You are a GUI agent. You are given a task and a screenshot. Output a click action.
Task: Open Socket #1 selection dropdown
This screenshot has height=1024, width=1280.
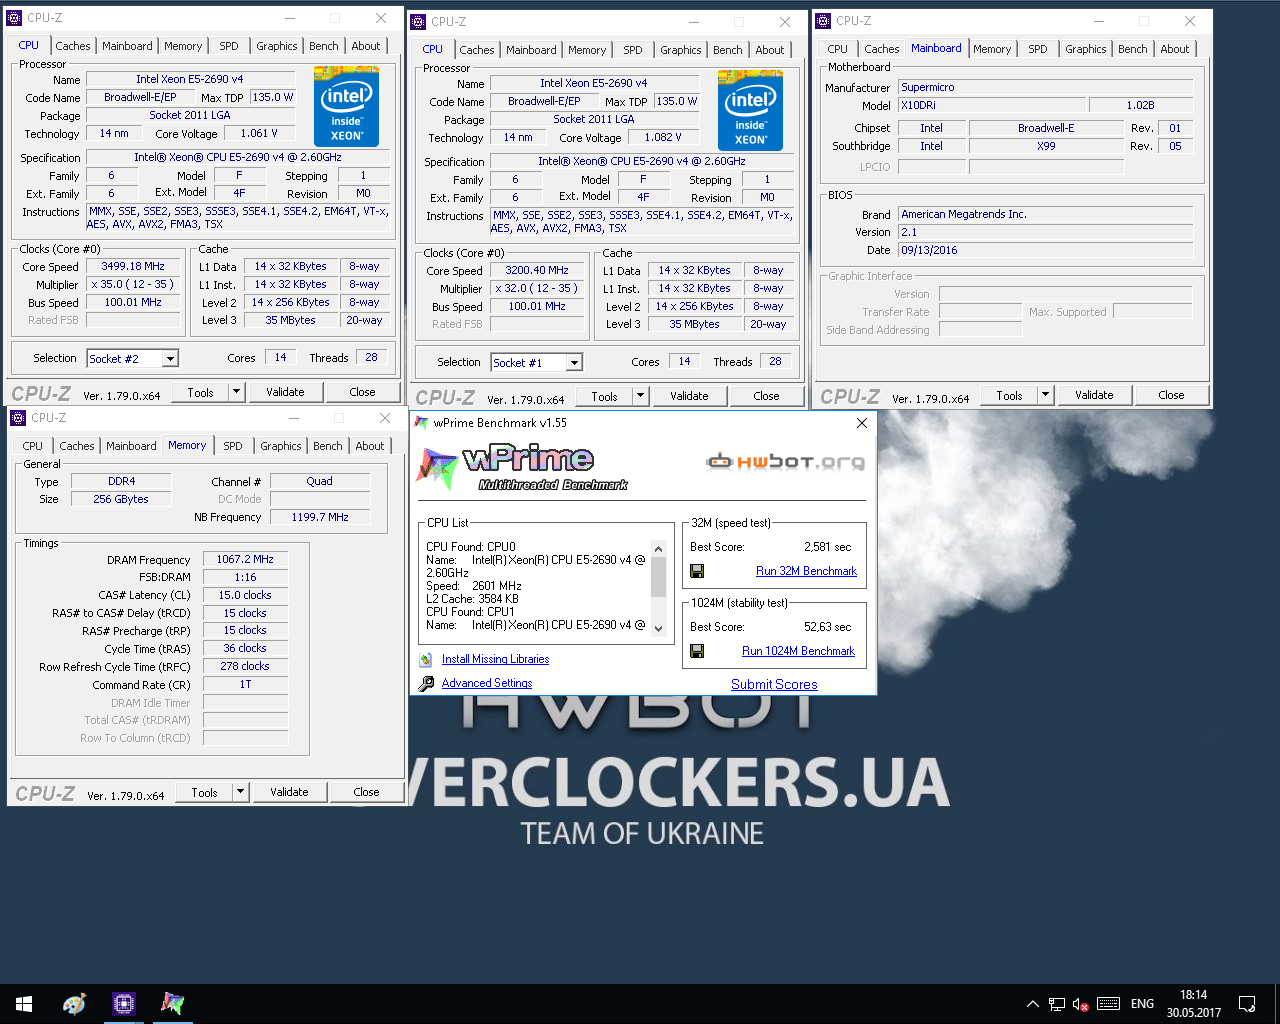point(574,362)
